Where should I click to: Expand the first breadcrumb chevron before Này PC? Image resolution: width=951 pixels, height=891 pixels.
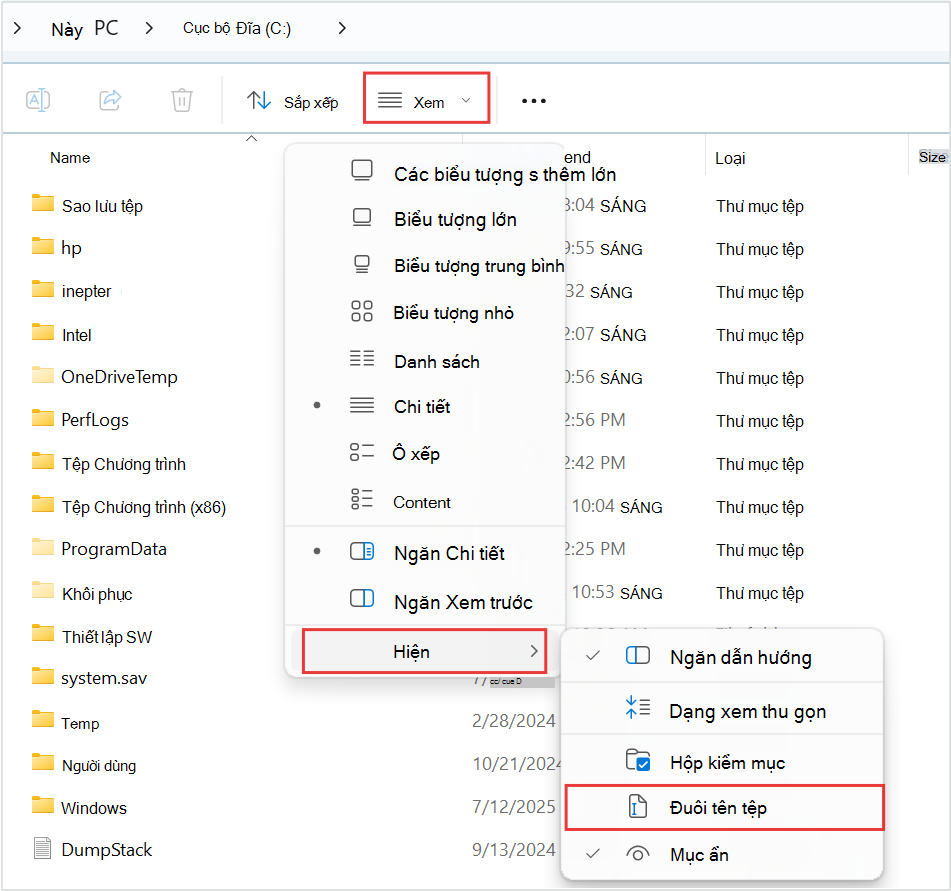tap(18, 28)
